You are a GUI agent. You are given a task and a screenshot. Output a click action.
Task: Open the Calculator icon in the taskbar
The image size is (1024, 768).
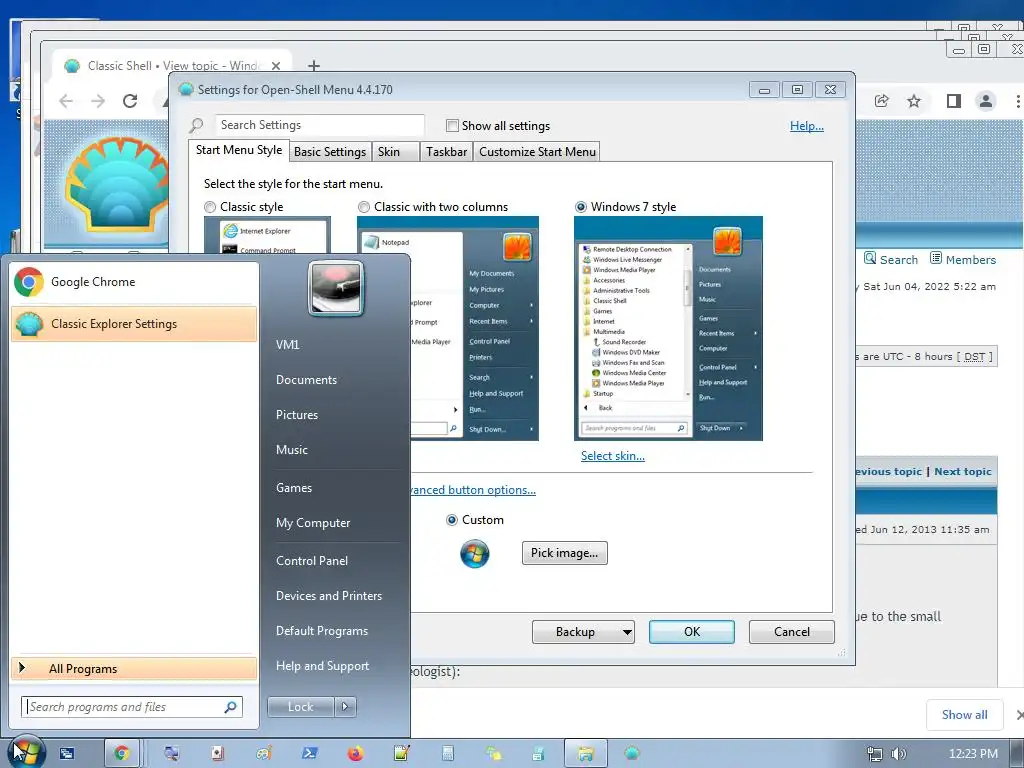tap(447, 754)
